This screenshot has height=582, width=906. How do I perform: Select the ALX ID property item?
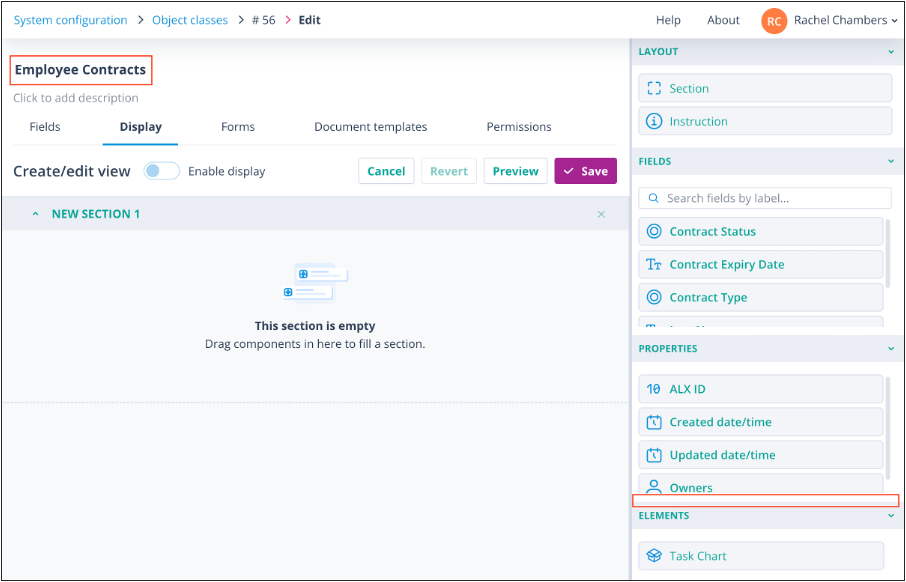pos(760,389)
